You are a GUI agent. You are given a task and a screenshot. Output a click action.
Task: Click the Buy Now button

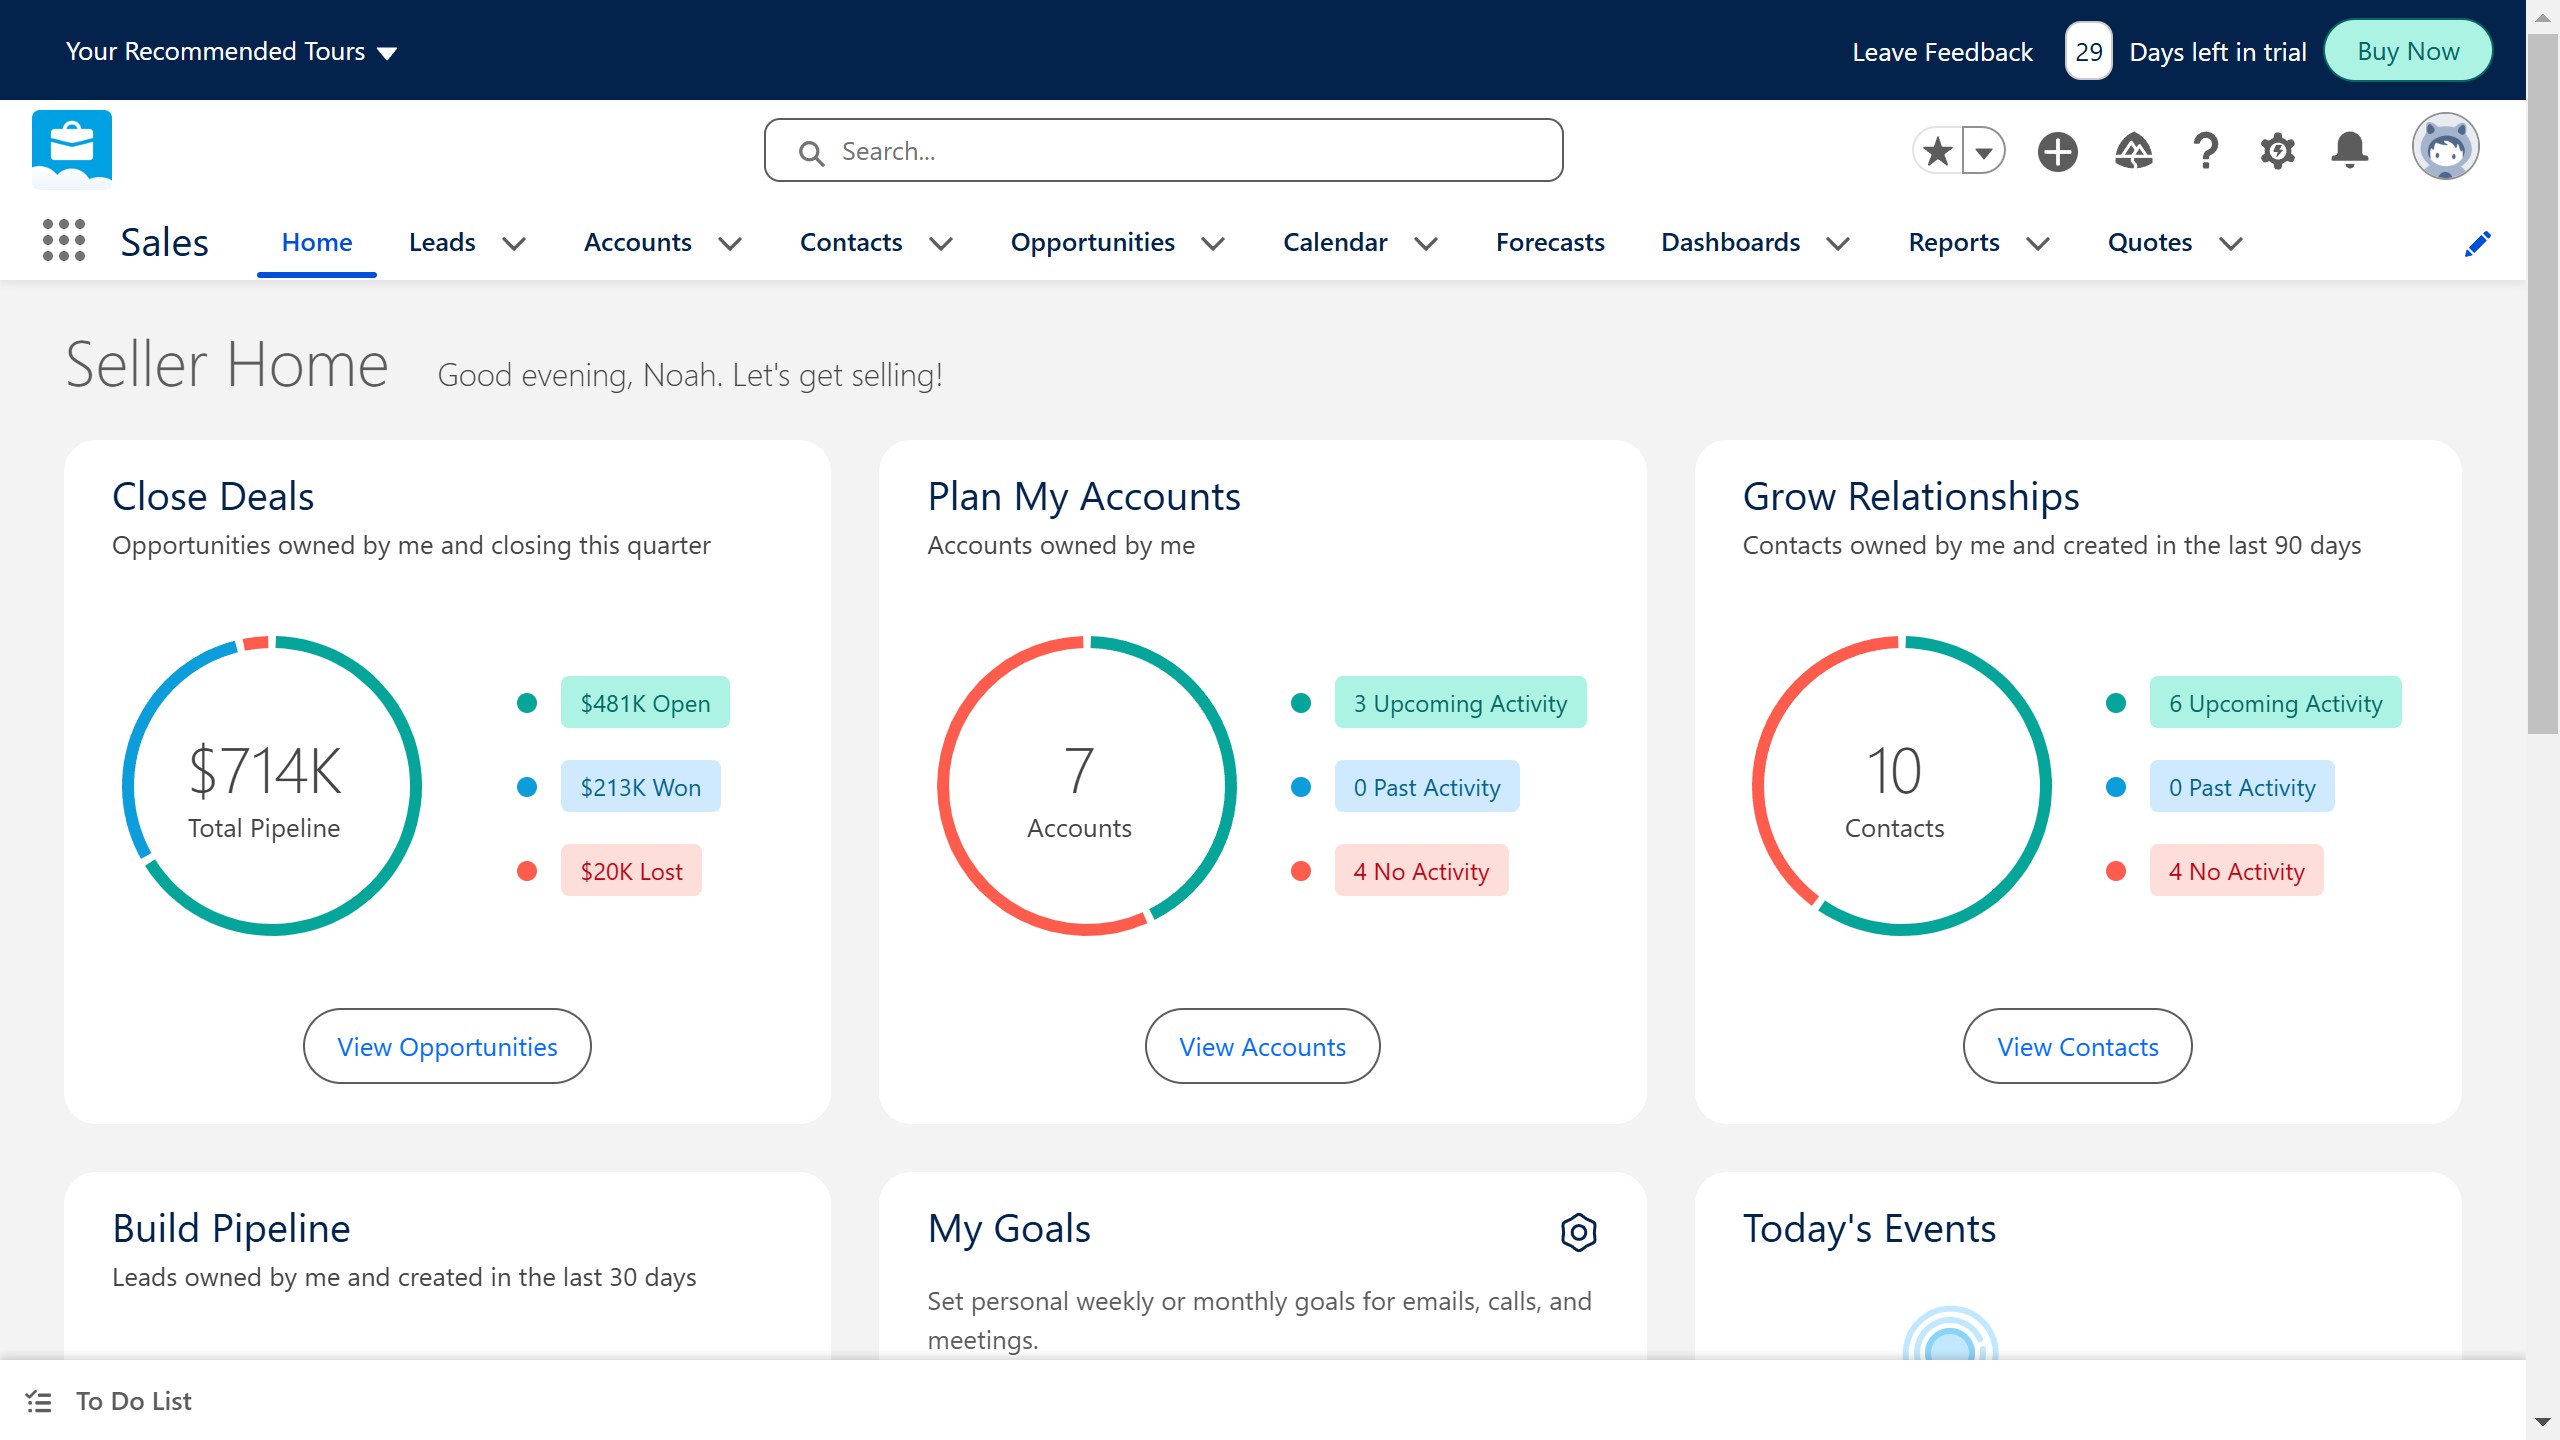tap(2406, 50)
